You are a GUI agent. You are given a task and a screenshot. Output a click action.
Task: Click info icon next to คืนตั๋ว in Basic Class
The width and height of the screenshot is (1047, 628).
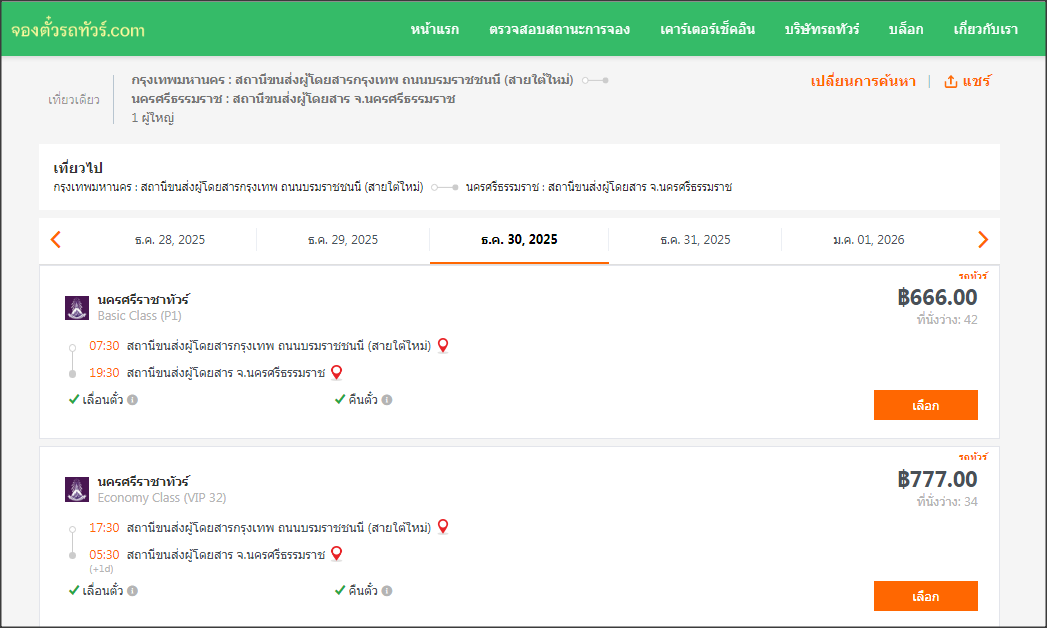click(387, 400)
